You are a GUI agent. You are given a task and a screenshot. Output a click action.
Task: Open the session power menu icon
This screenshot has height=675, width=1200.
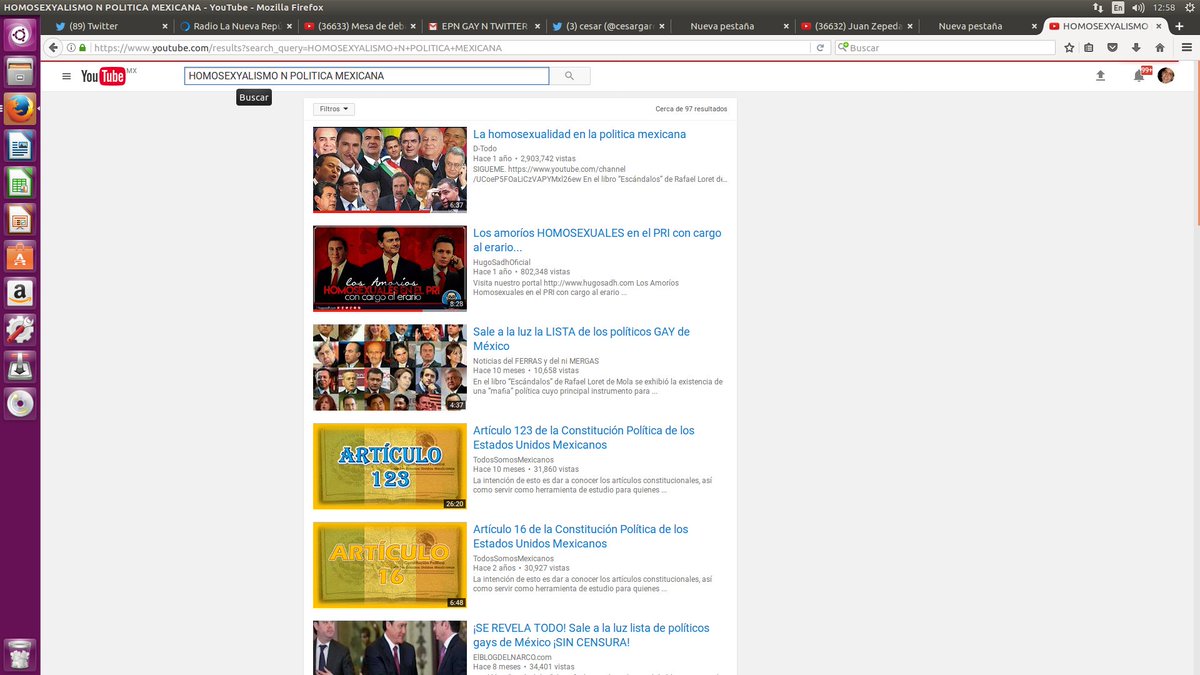[x=1188, y=7]
